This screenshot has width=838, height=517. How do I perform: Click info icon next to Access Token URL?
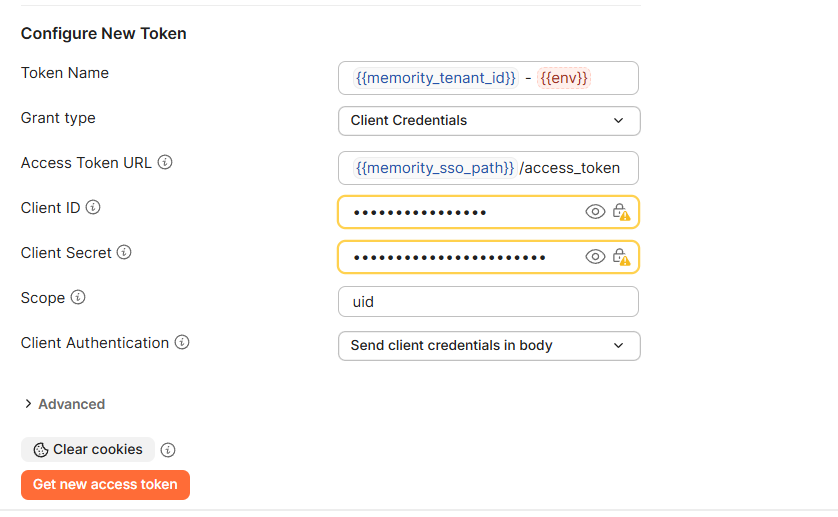point(165,162)
